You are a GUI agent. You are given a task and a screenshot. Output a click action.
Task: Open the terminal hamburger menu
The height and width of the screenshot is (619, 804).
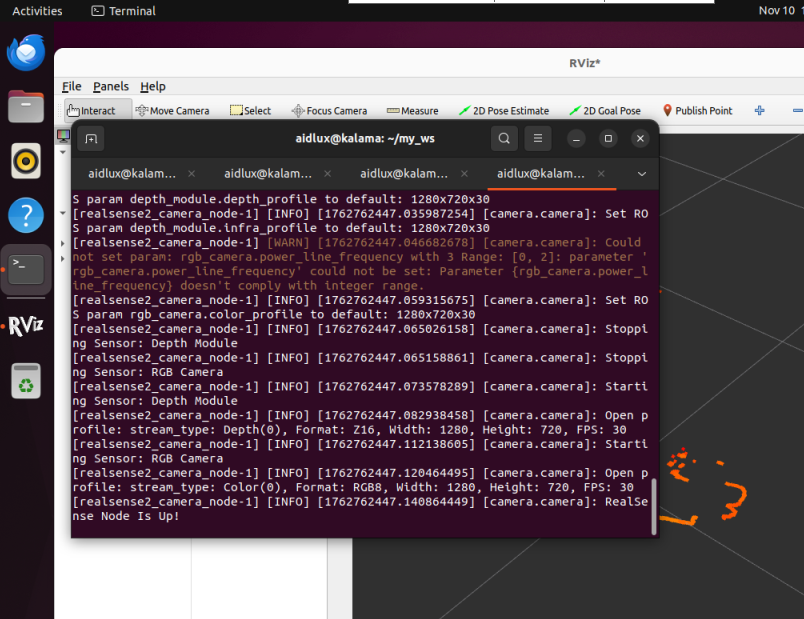[x=537, y=138]
